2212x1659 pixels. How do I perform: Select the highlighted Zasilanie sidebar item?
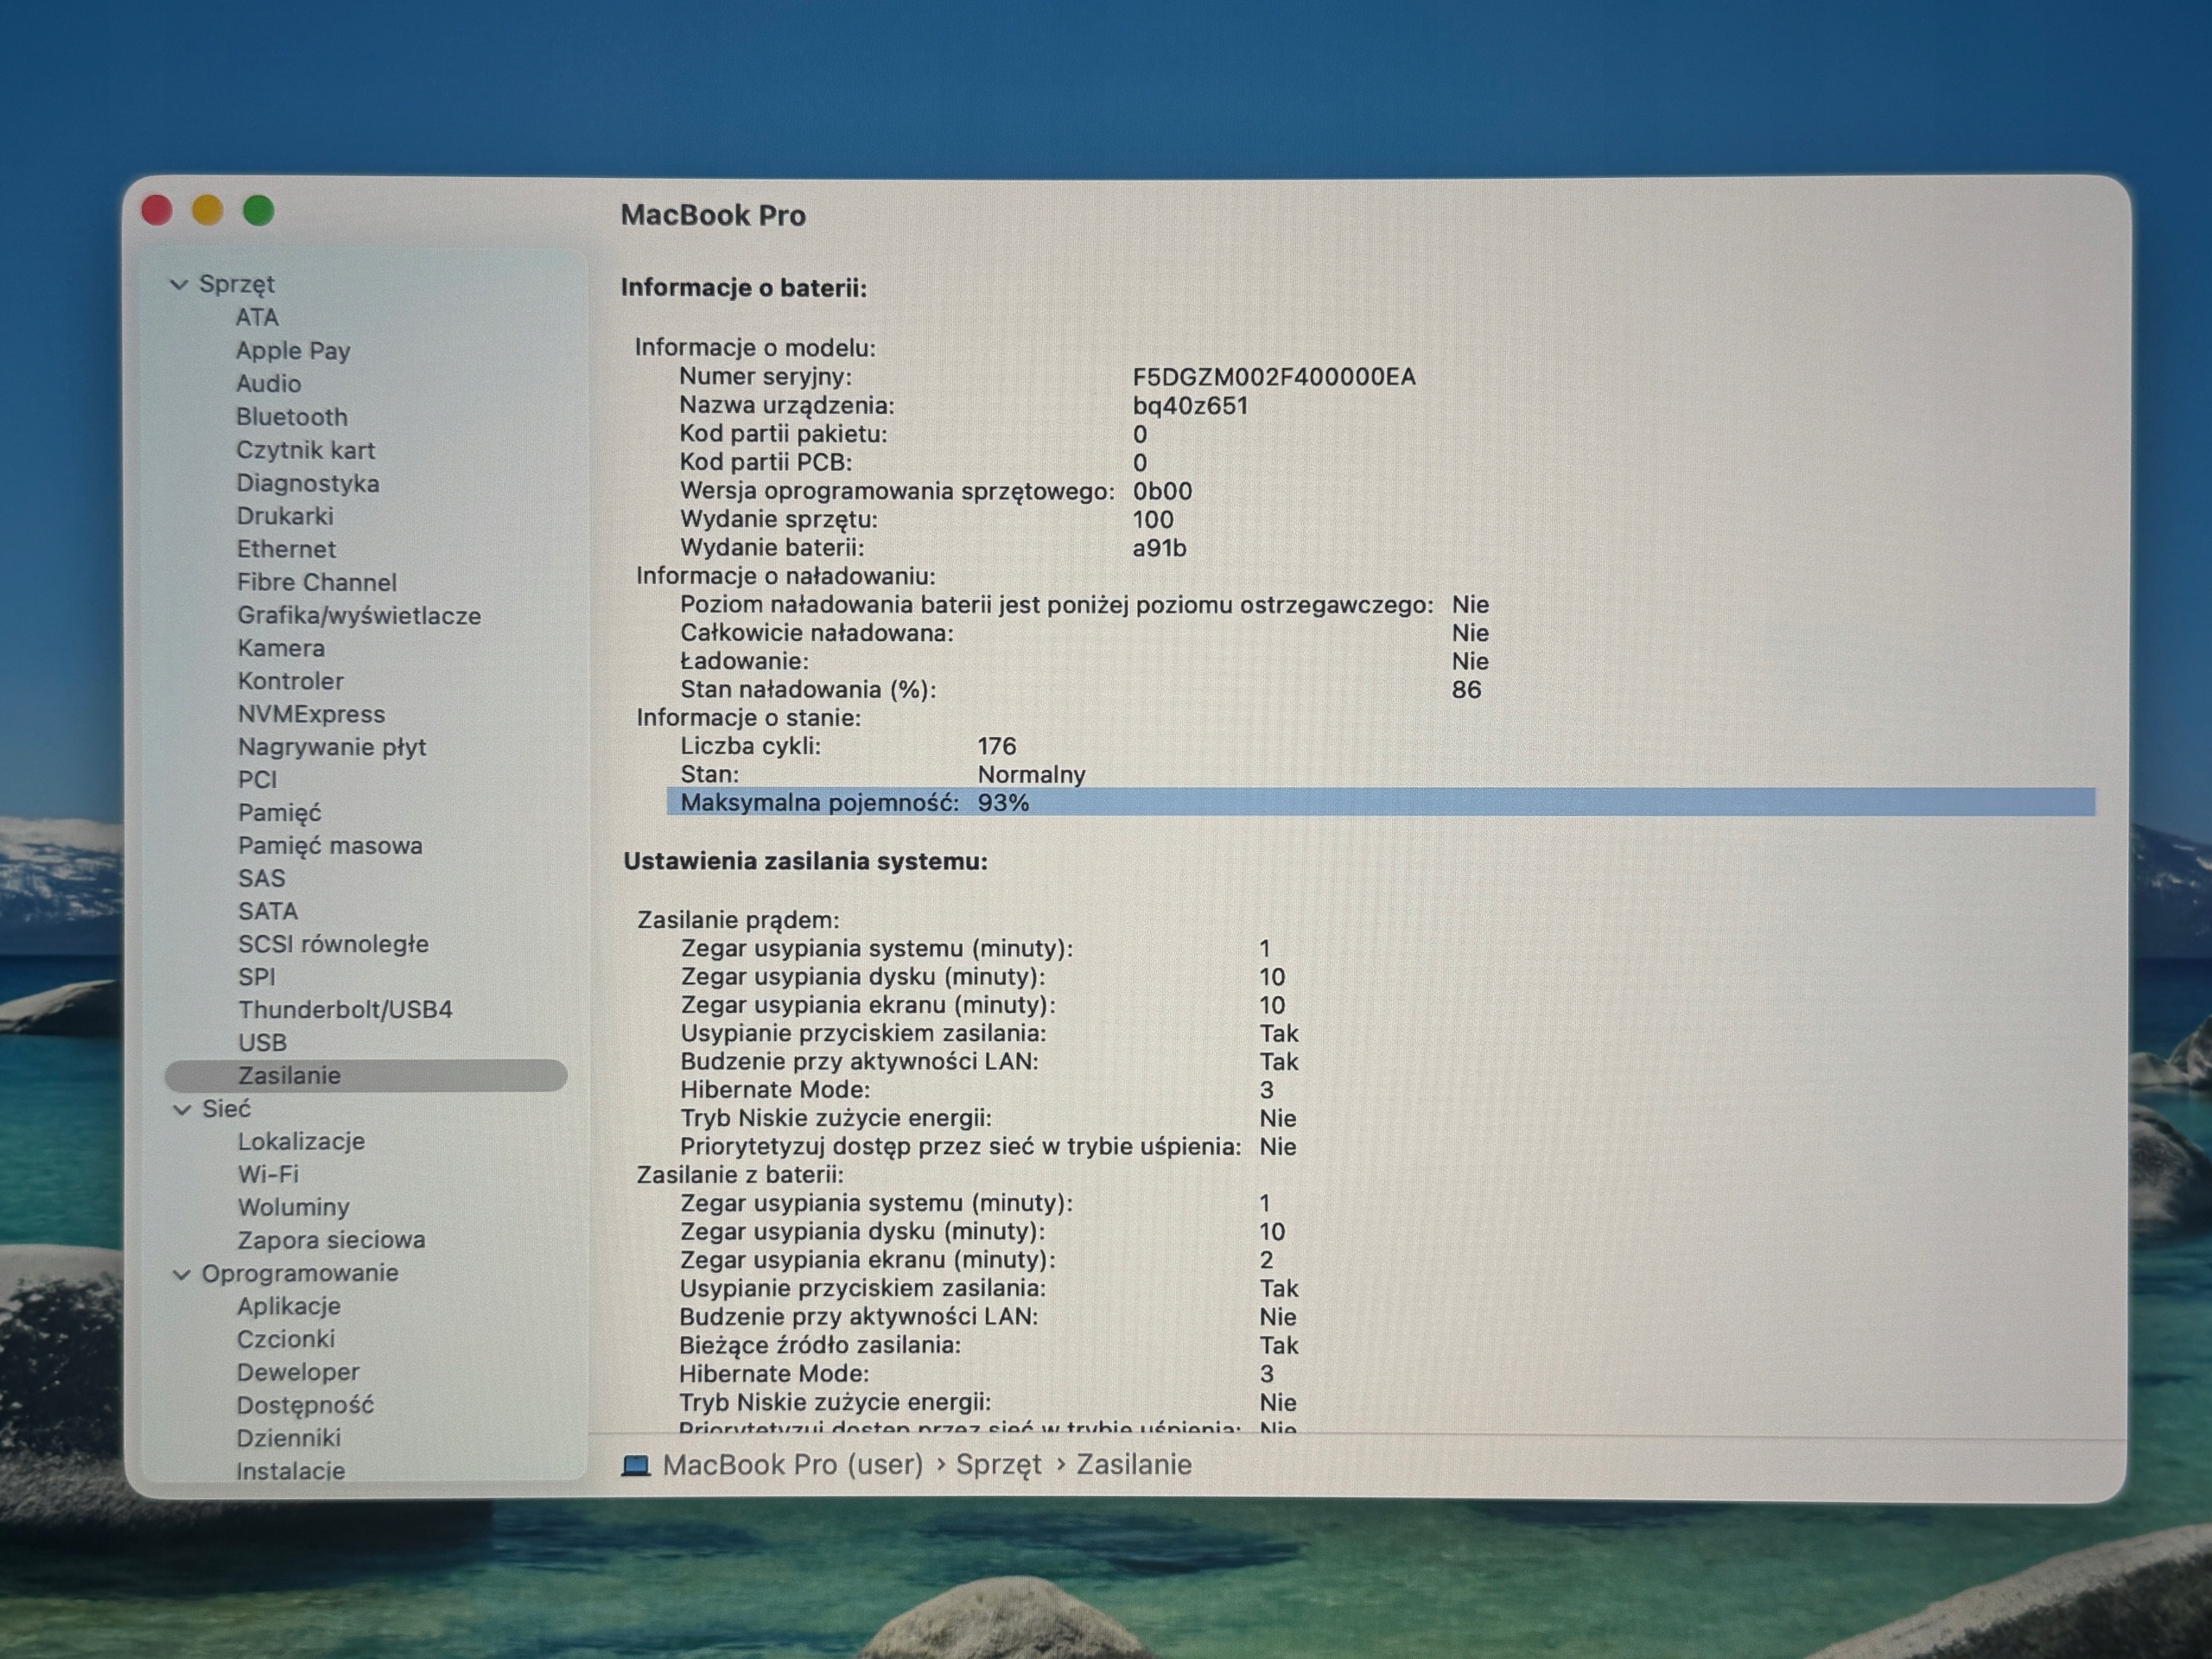click(x=366, y=1076)
